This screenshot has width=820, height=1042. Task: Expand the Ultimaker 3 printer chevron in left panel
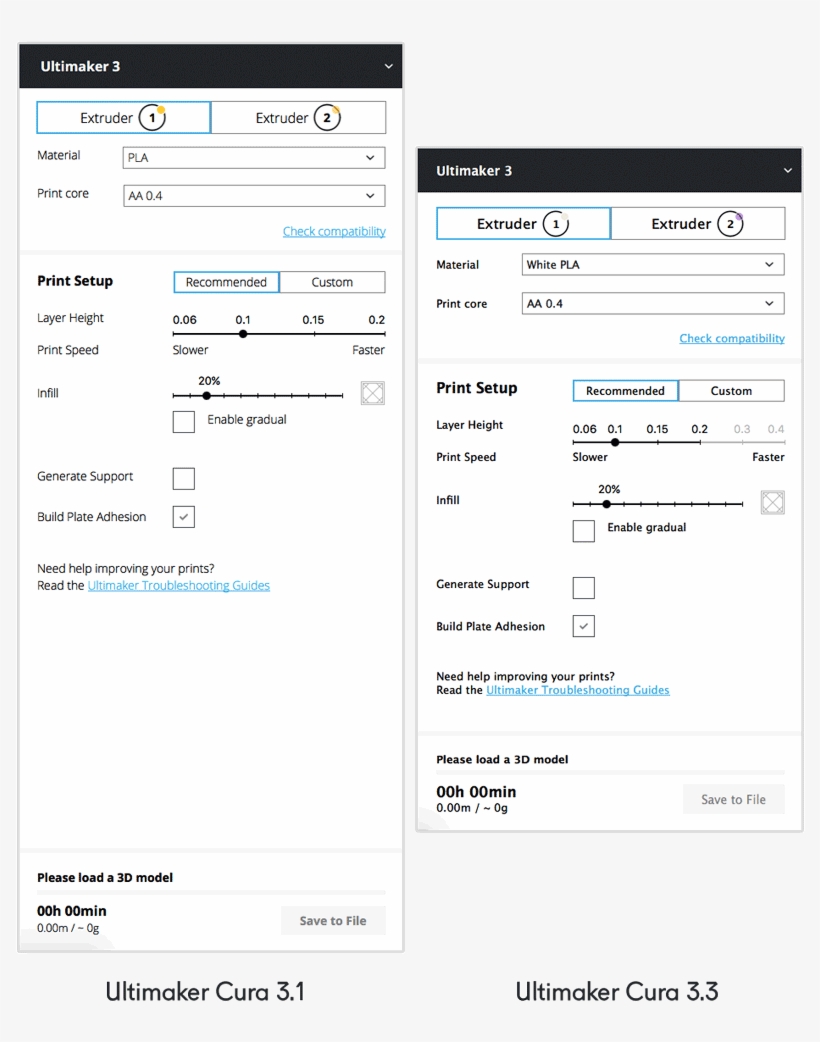click(389, 67)
